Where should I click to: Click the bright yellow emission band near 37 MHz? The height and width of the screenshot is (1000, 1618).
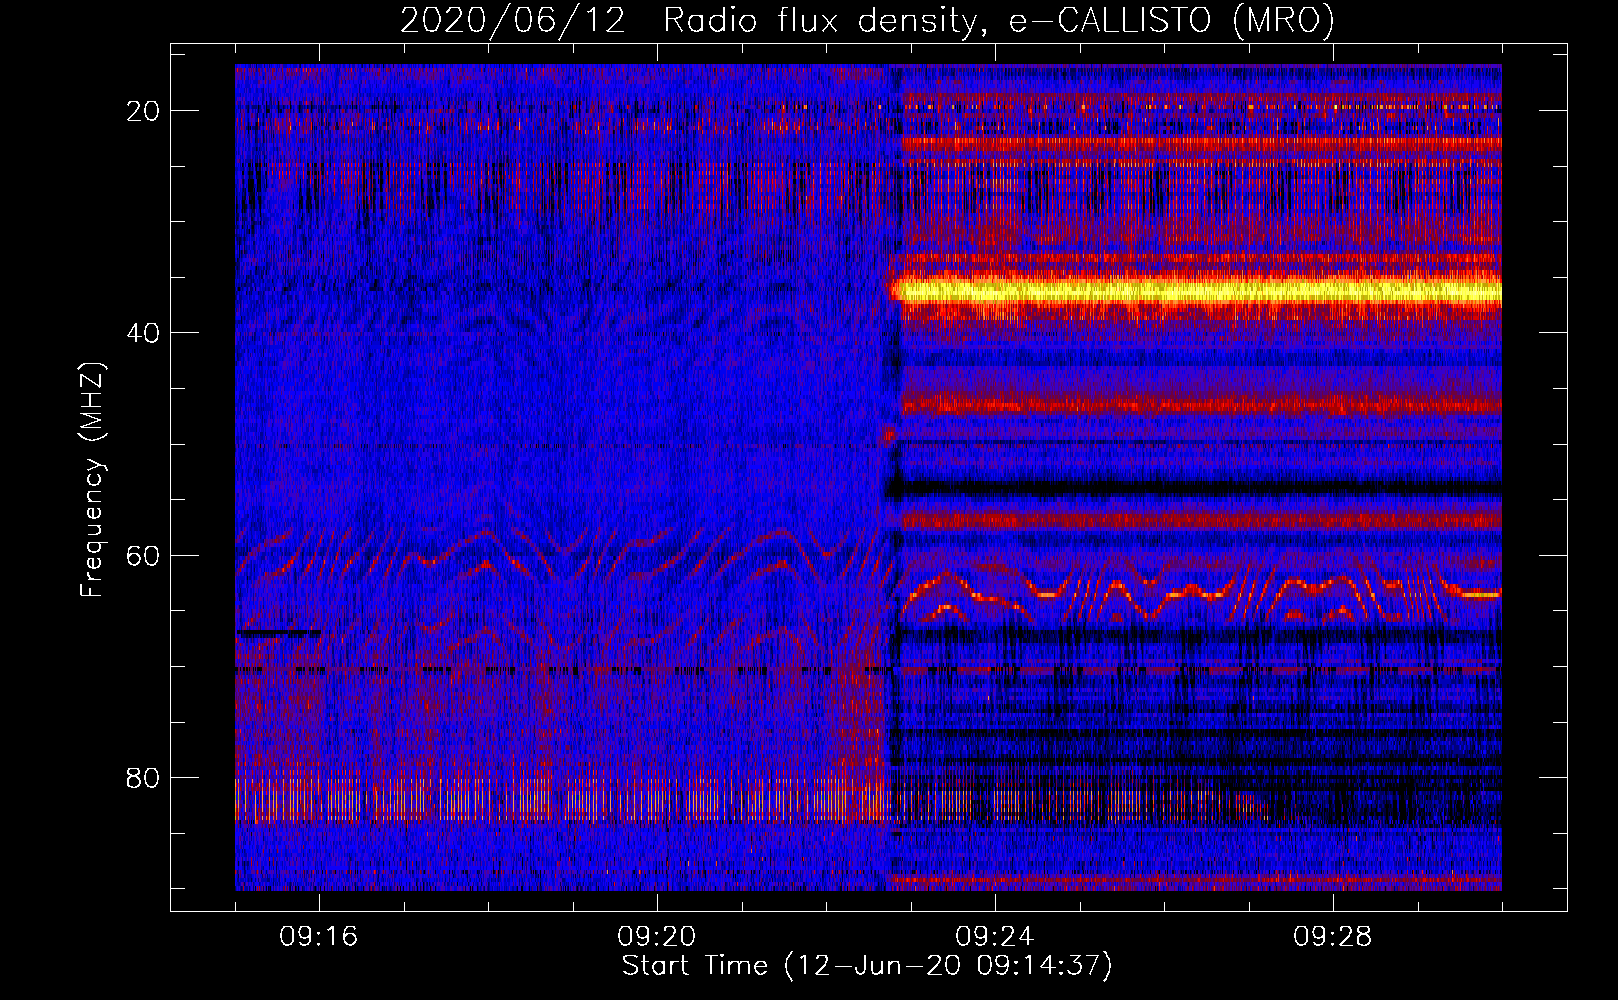(1196, 292)
